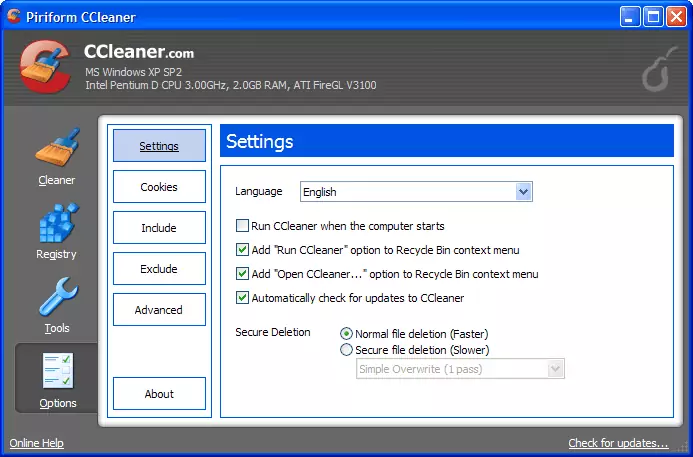This screenshot has width=693, height=457.
Task: Choose Normal file deletion (Faster)
Action: coord(347,334)
